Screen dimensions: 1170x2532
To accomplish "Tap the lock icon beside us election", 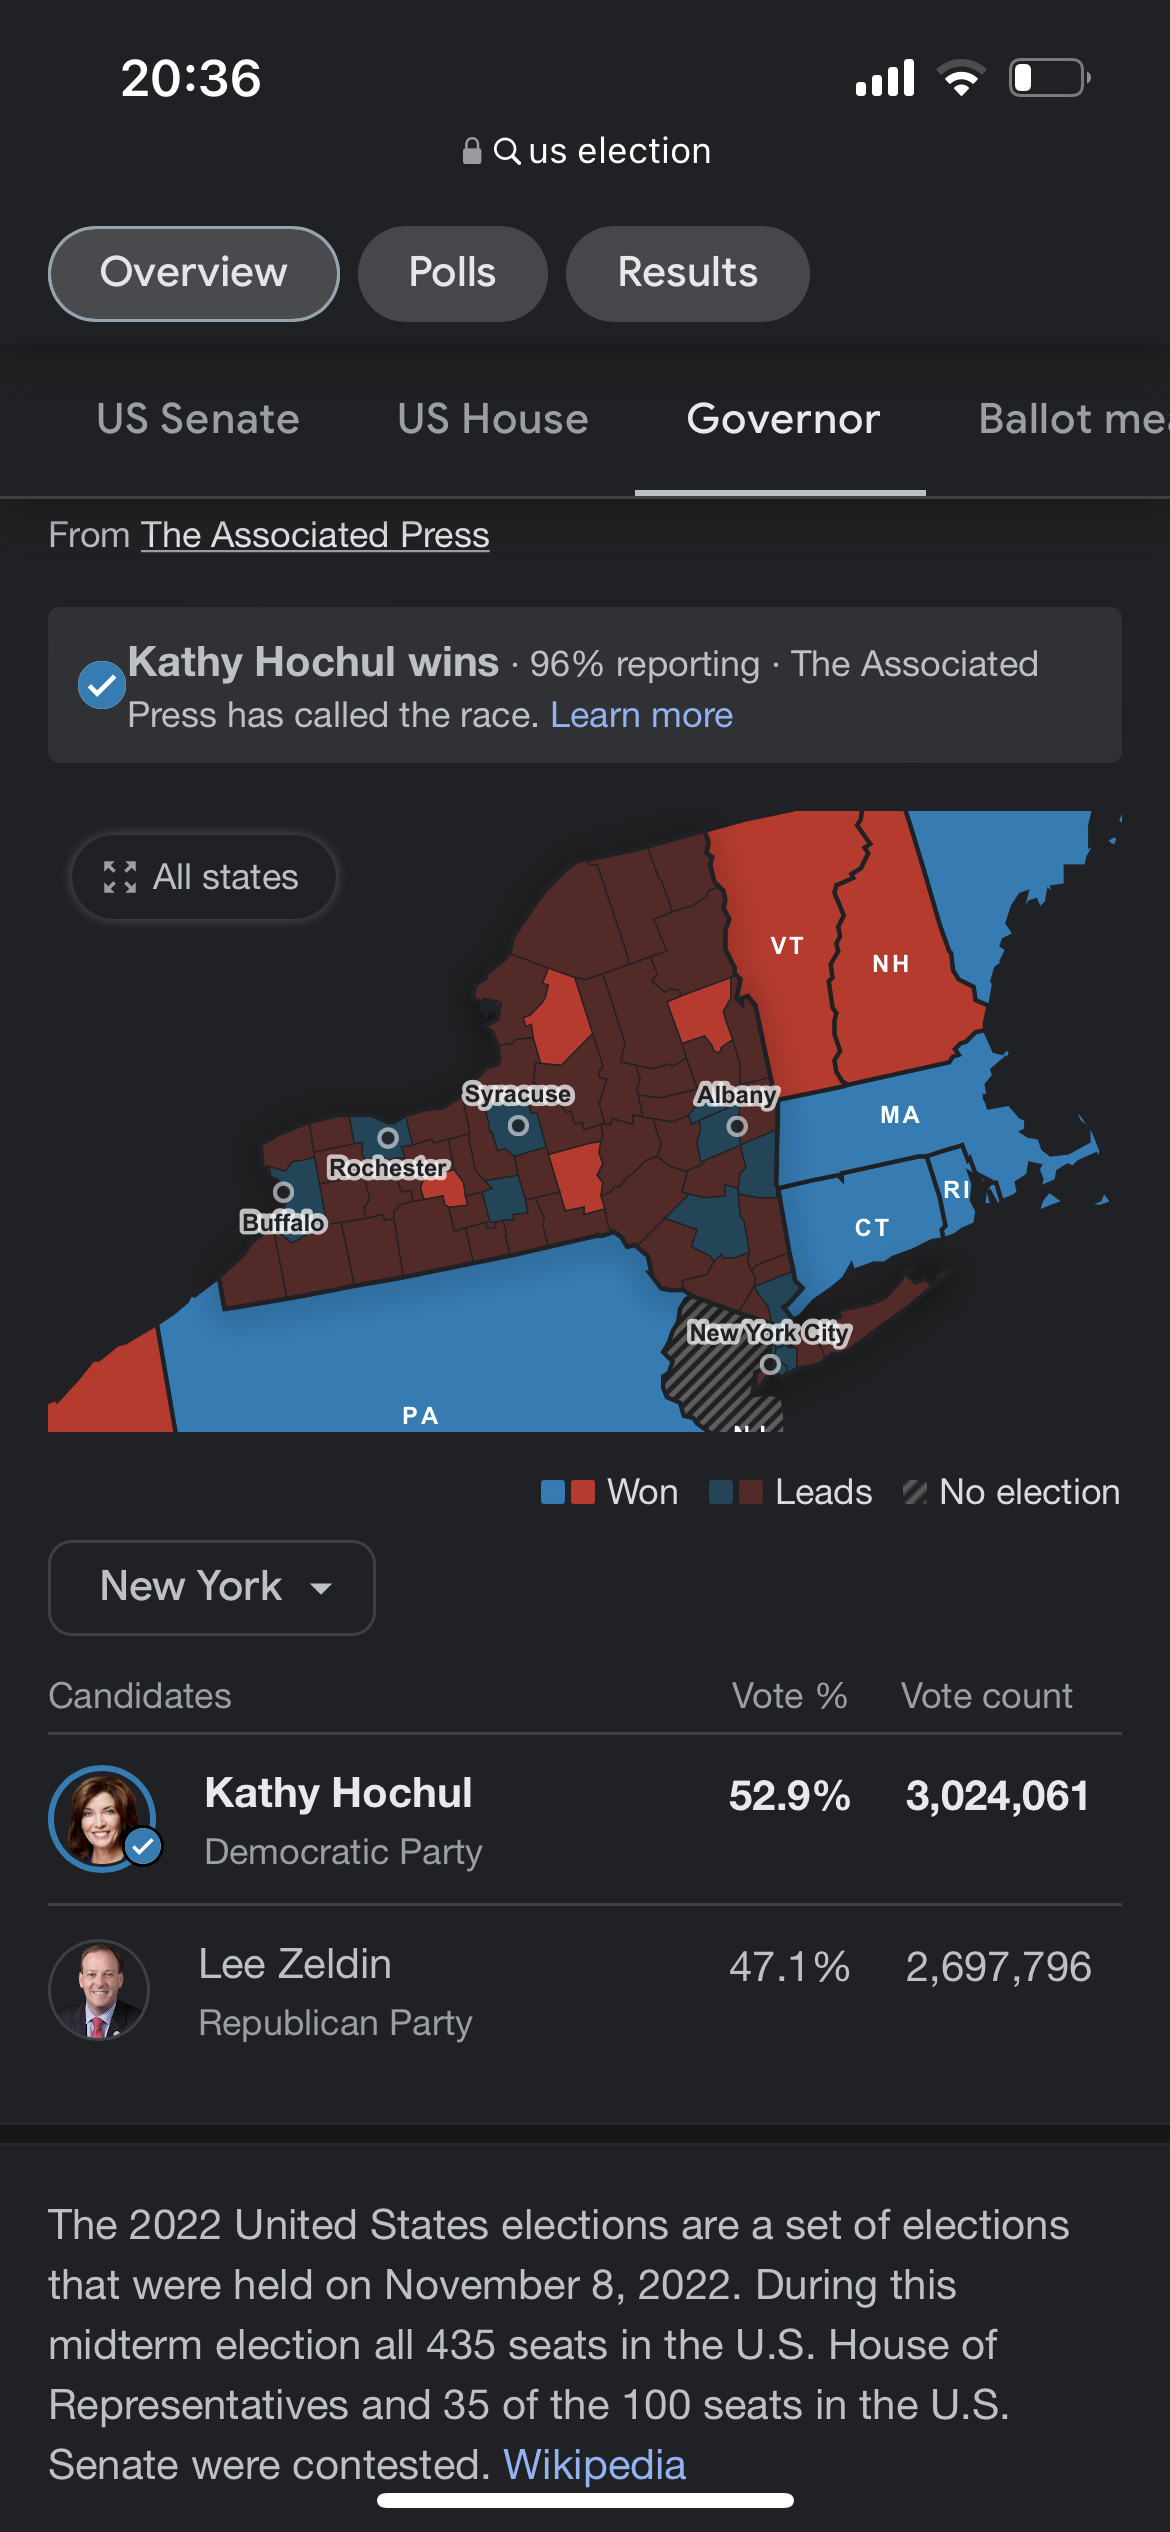I will click(x=472, y=151).
